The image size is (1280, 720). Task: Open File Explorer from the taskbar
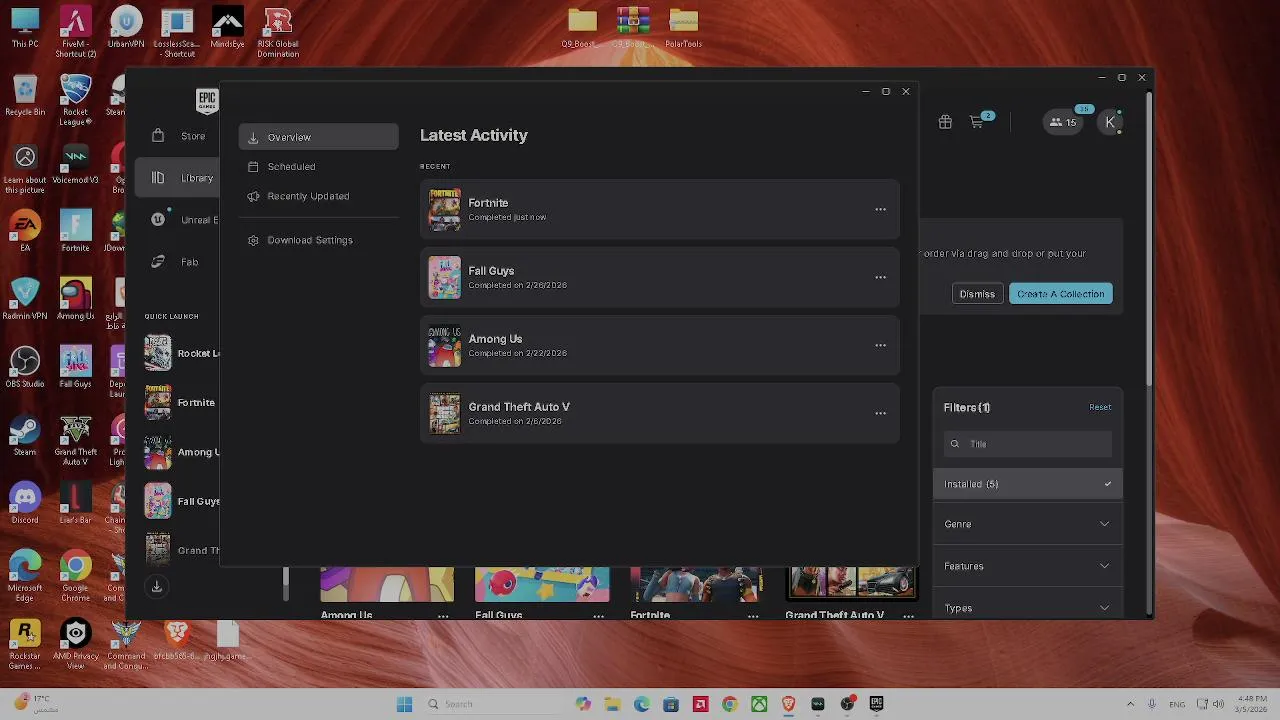[612, 704]
